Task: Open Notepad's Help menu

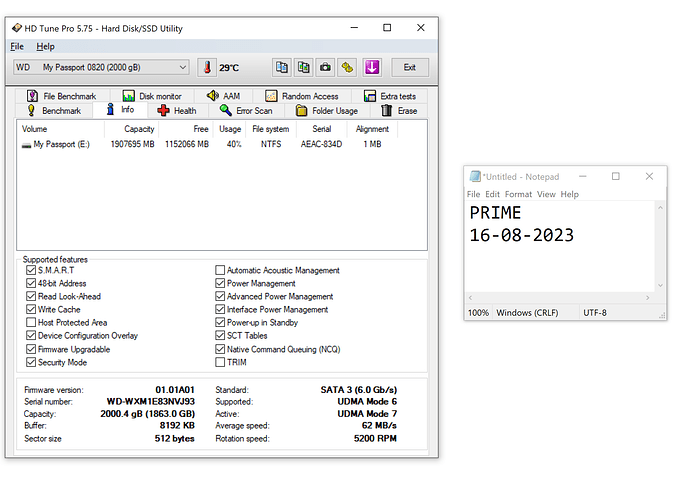Action: 569,194
